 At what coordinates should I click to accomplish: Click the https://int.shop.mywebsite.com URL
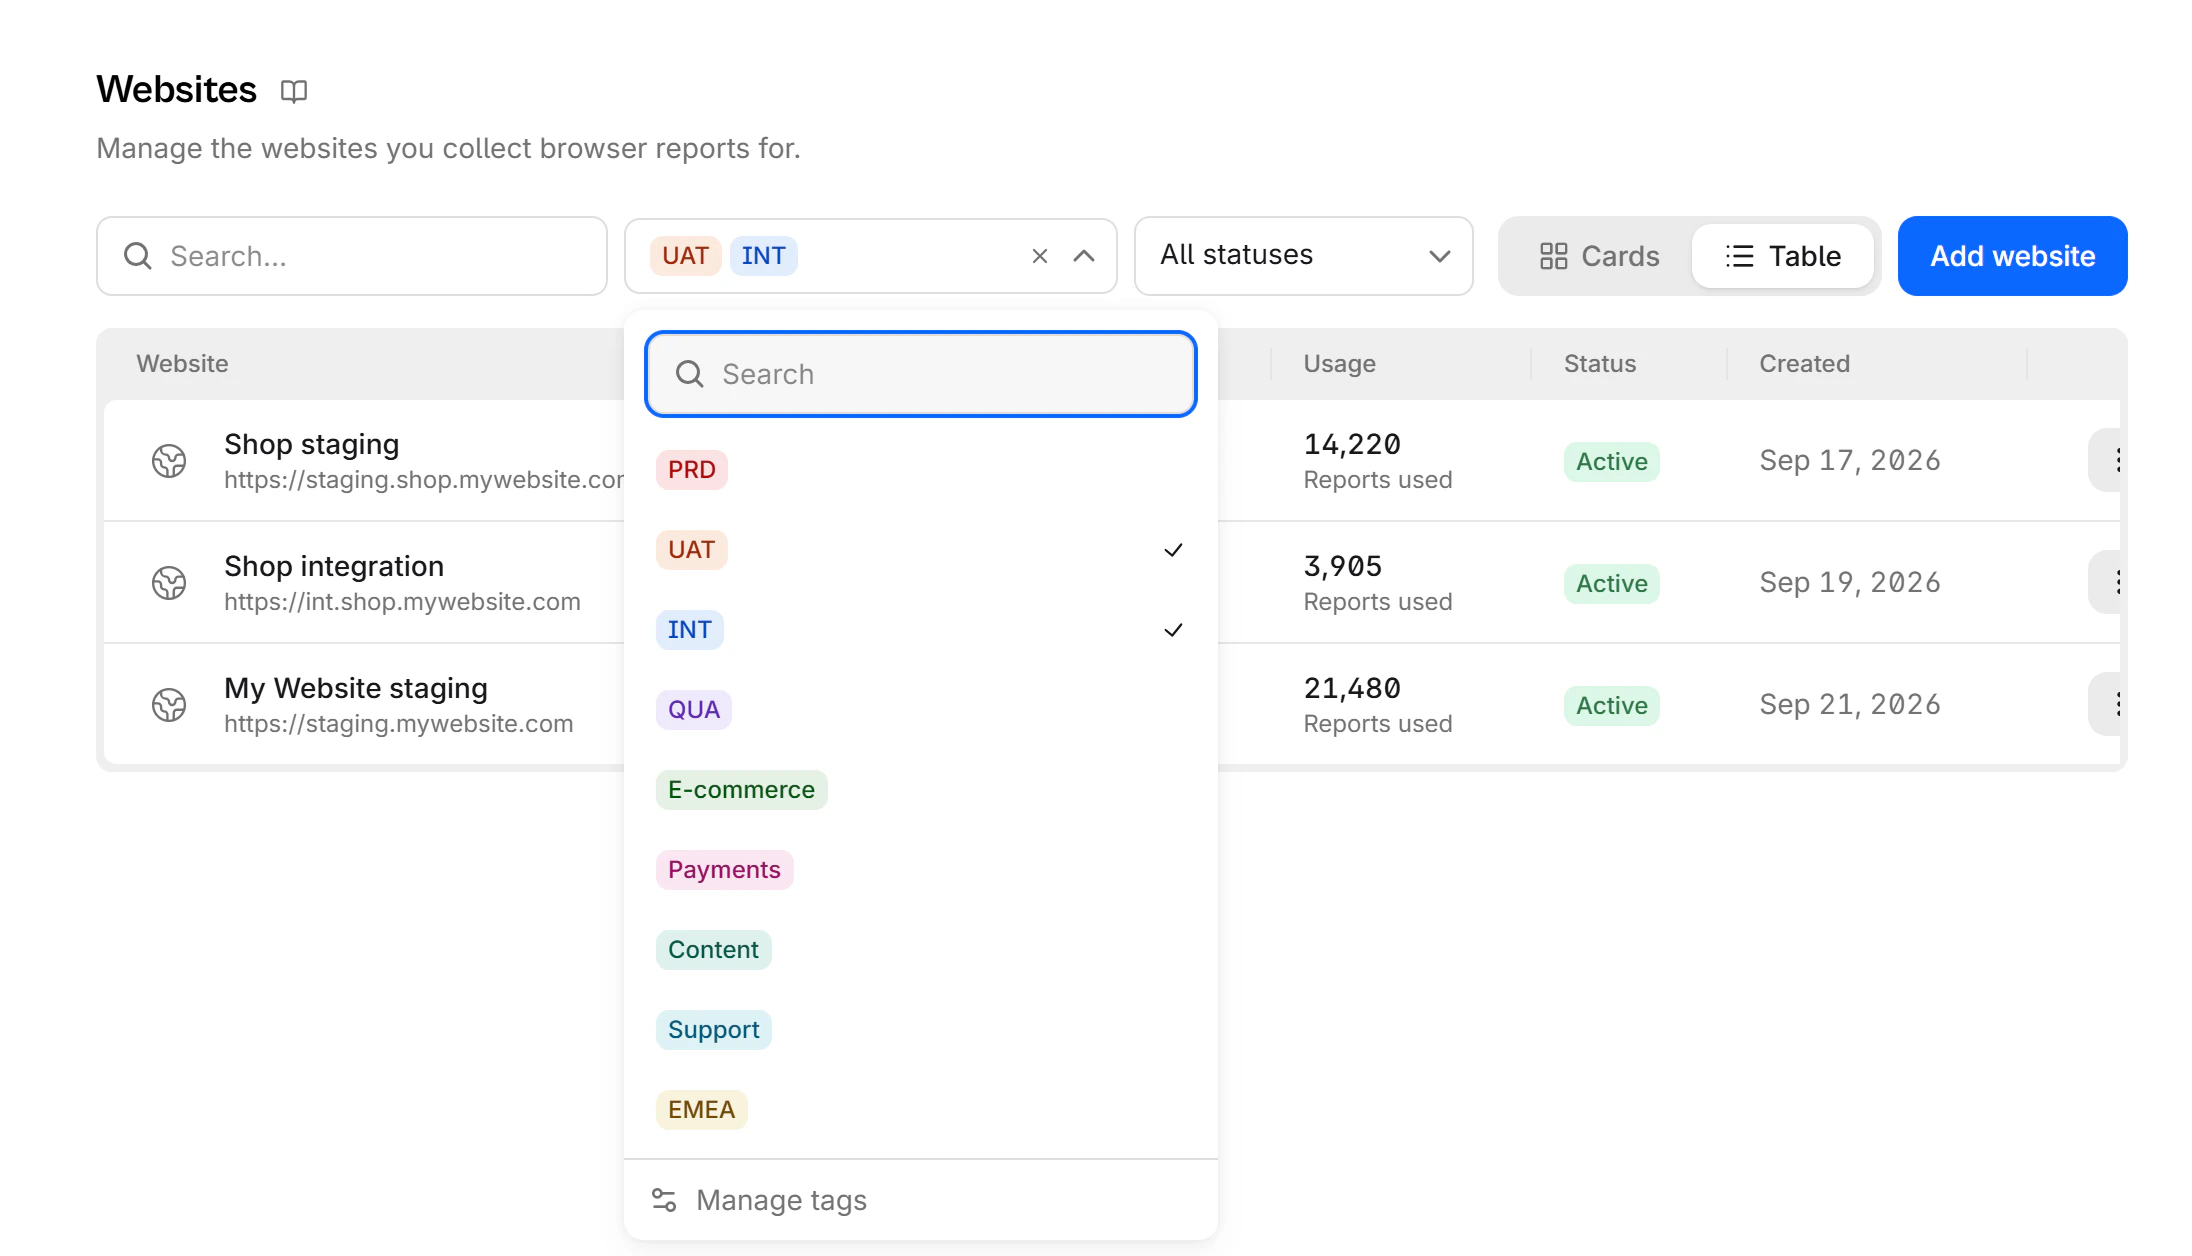(402, 602)
